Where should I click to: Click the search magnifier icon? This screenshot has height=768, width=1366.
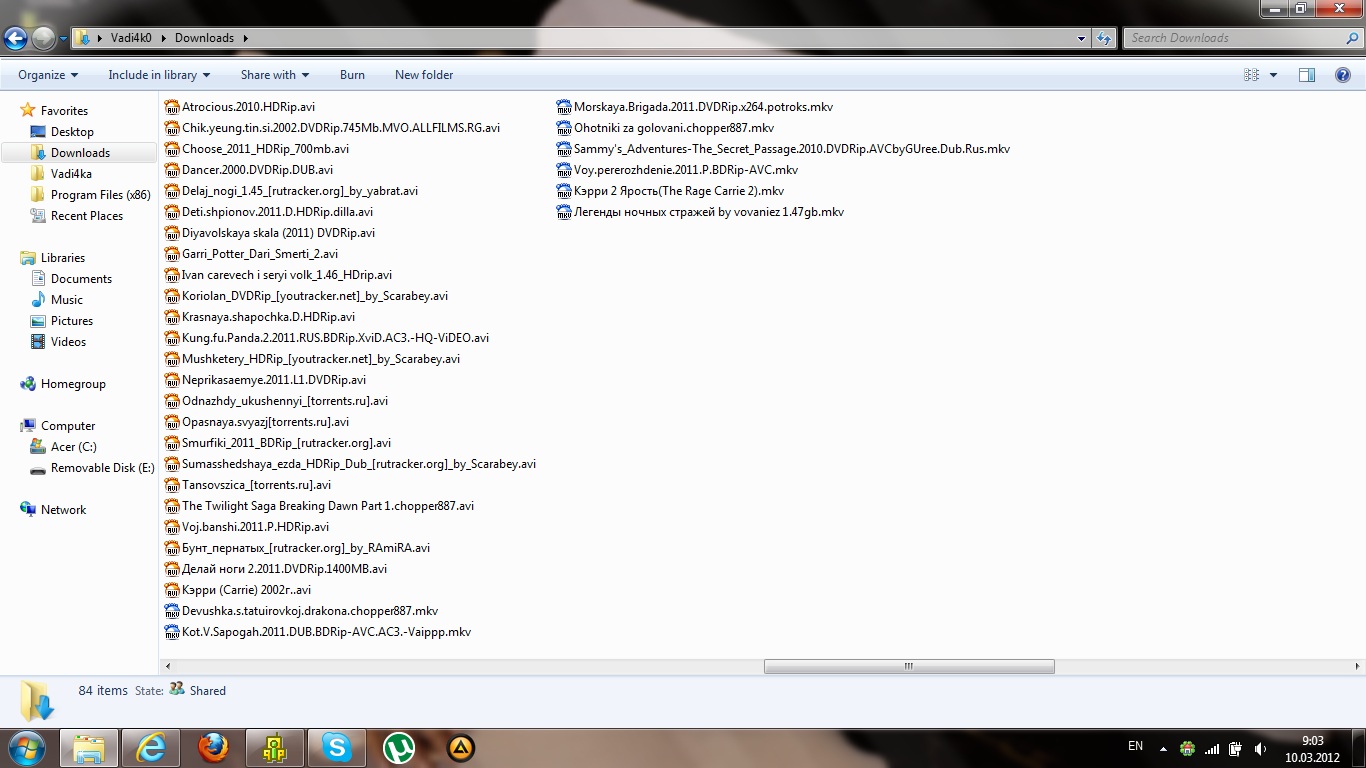[1353, 38]
